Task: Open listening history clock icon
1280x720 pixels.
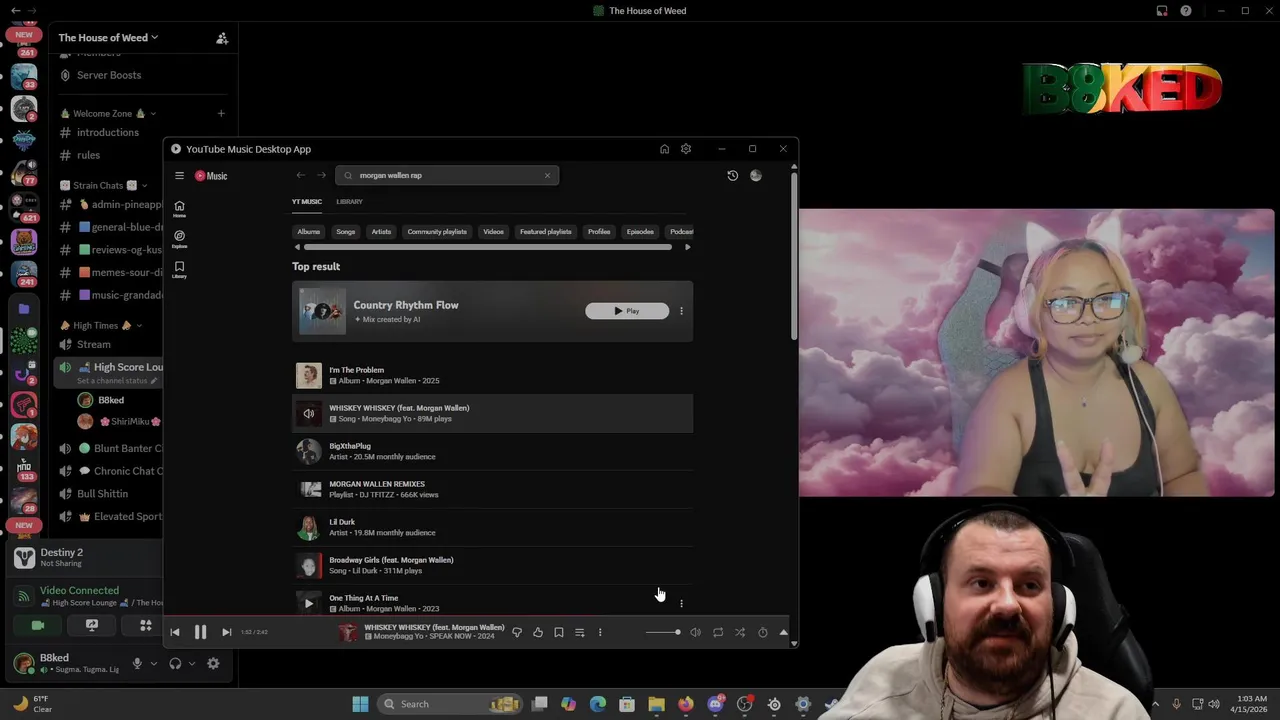Action: (732, 175)
